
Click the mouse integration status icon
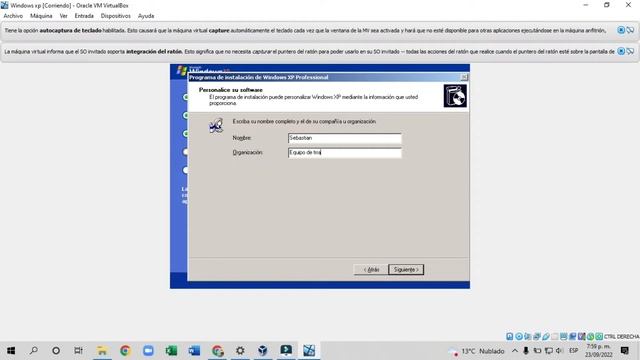tap(590, 336)
